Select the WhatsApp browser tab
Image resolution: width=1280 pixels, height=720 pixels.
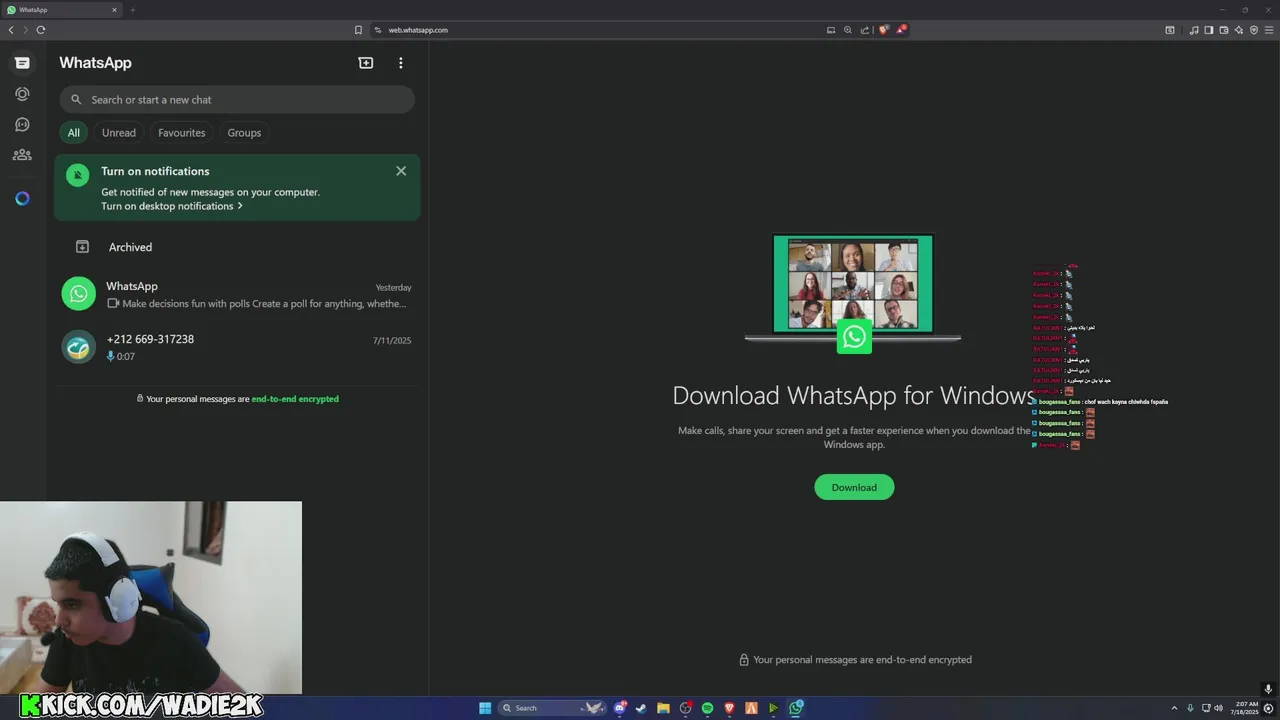[x=62, y=10]
